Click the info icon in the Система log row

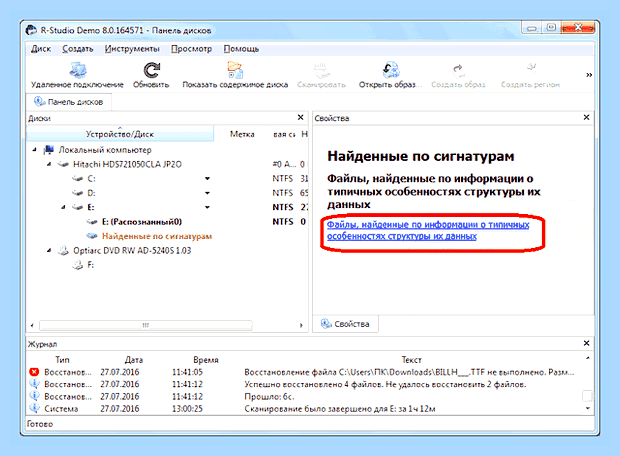pos(34,408)
